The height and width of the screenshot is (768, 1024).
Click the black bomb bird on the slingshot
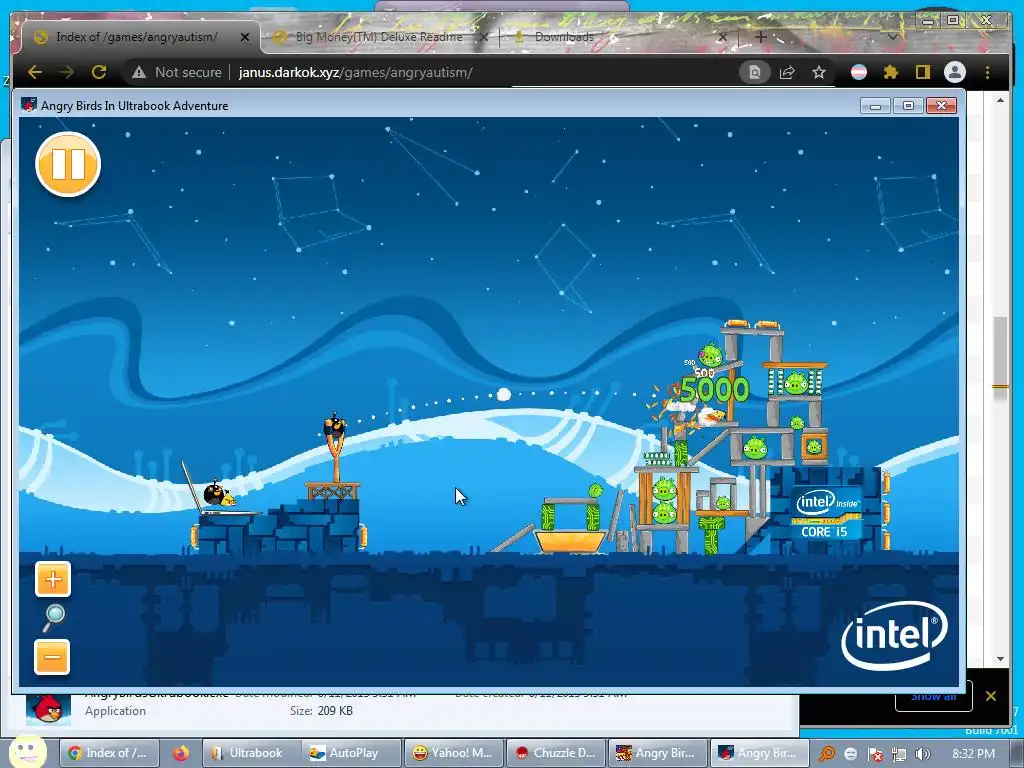point(335,426)
